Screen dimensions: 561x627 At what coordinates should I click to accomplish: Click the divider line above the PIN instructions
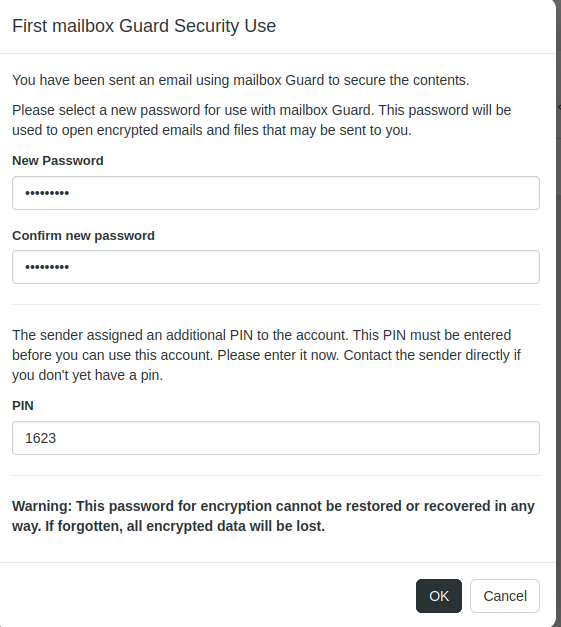pos(276,304)
